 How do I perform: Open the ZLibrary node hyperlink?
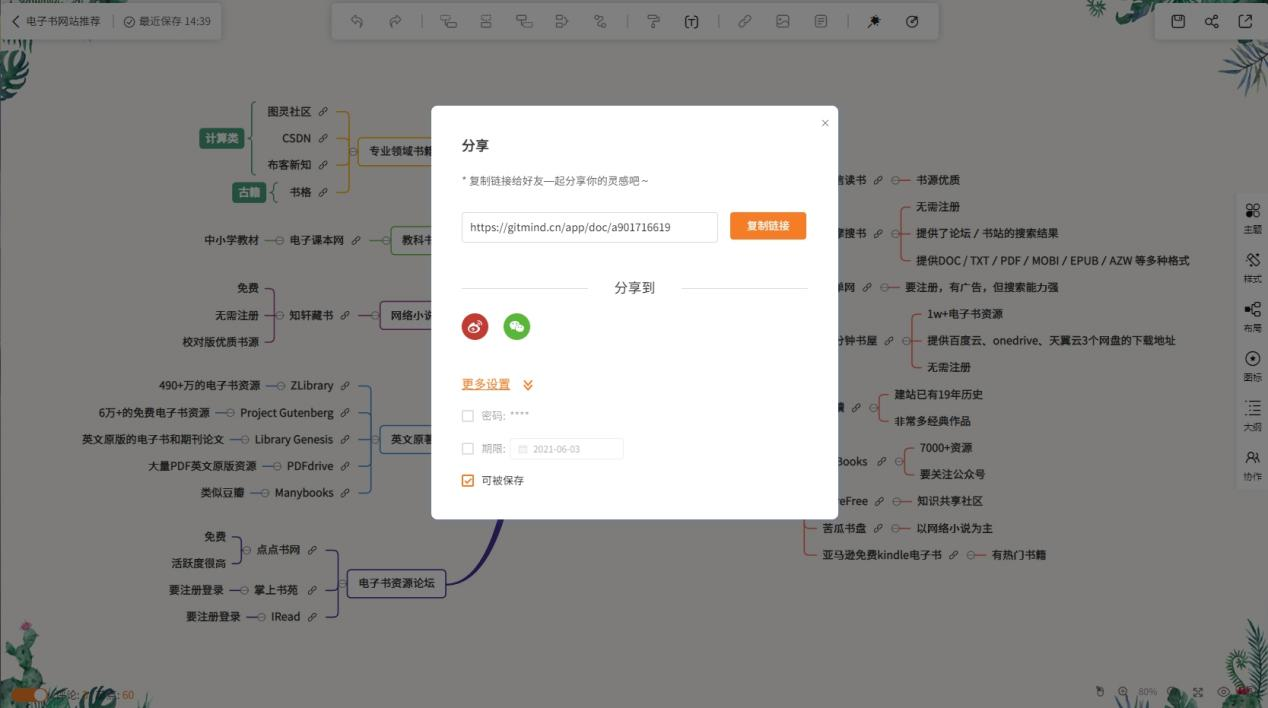[x=346, y=385]
